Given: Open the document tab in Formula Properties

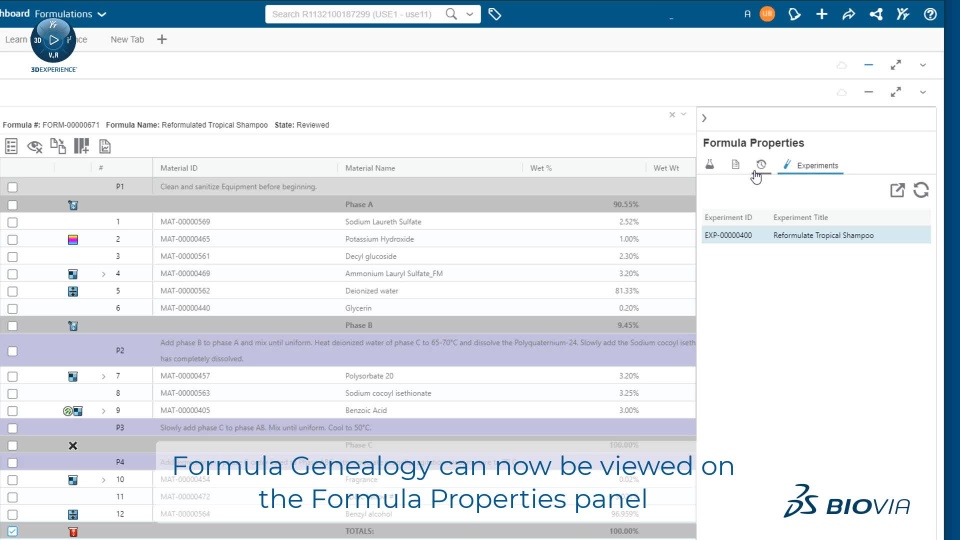Looking at the screenshot, I should (x=735, y=164).
